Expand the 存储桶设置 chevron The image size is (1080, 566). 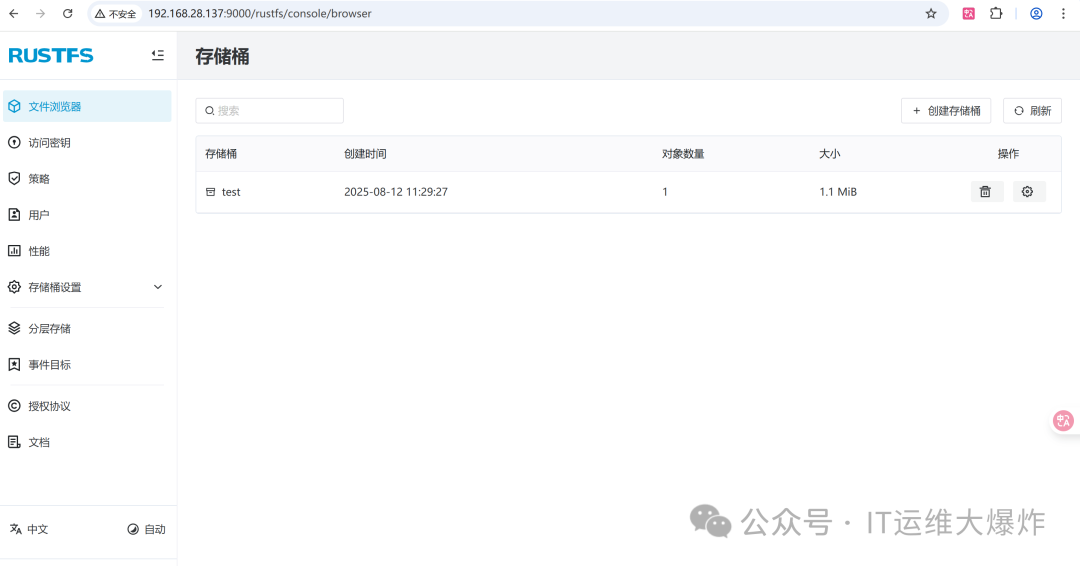[x=158, y=287]
